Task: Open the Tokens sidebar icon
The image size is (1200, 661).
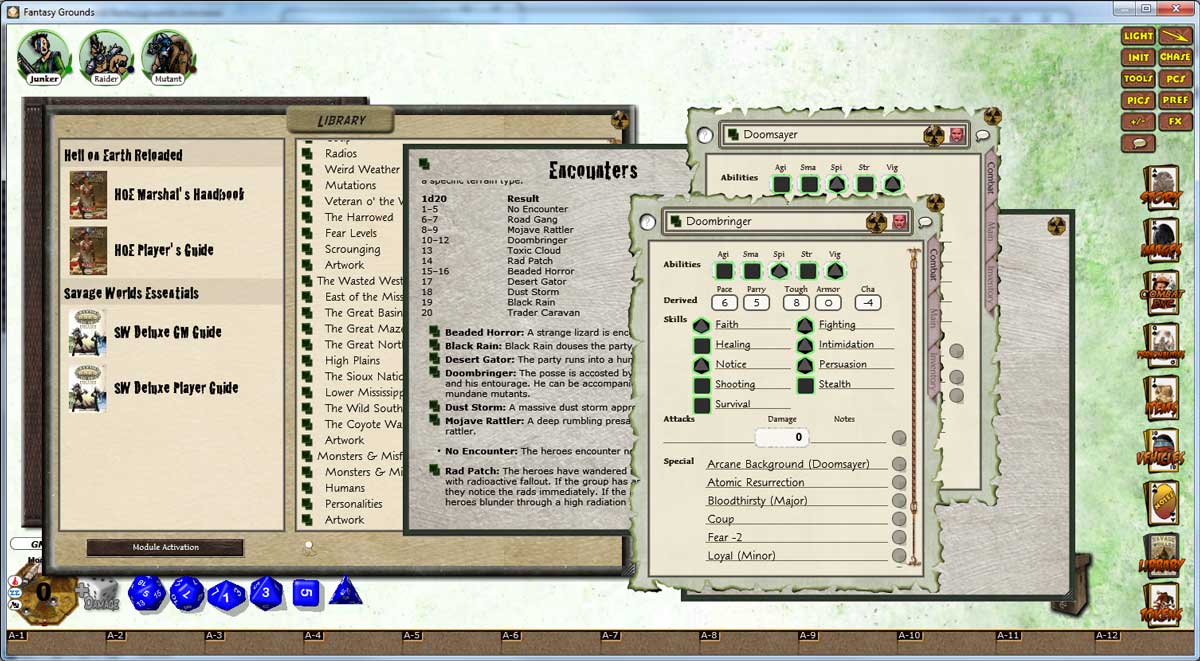Action: [x=1160, y=602]
